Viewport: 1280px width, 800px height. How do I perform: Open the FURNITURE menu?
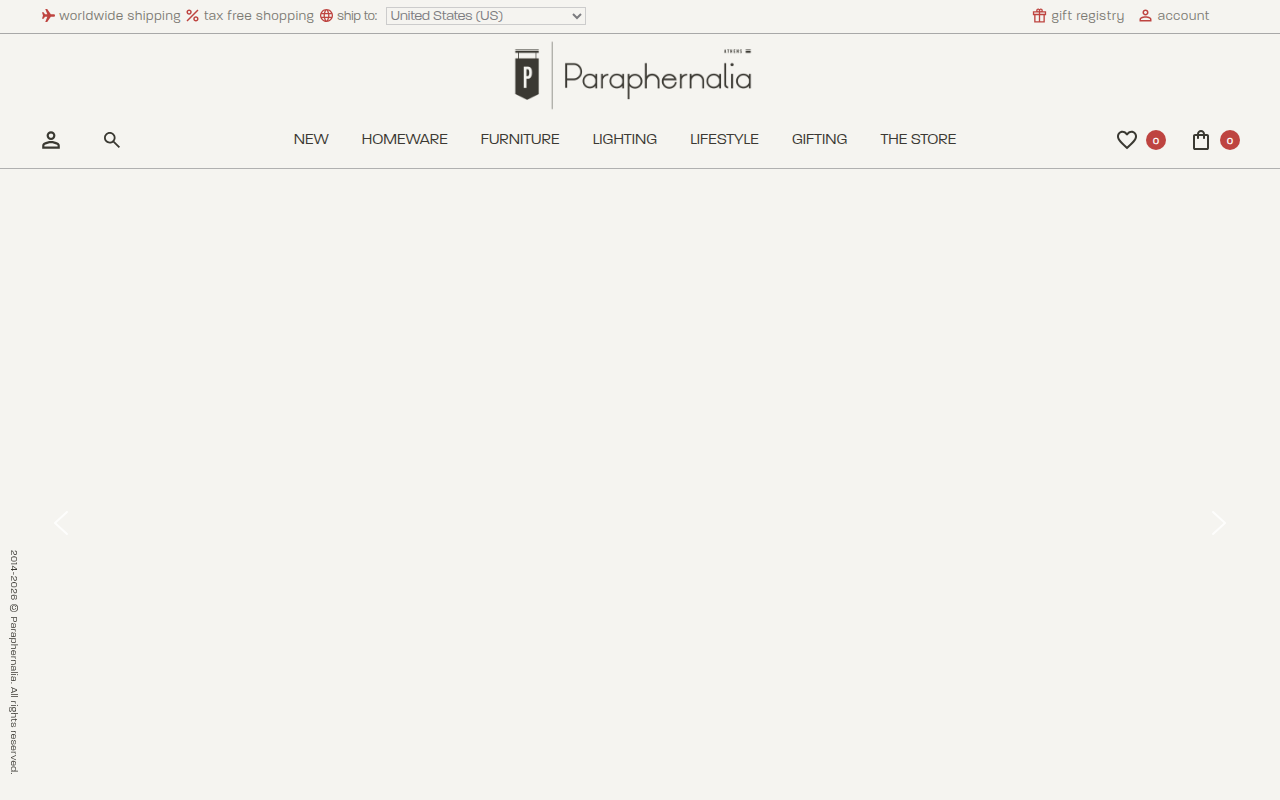(520, 139)
